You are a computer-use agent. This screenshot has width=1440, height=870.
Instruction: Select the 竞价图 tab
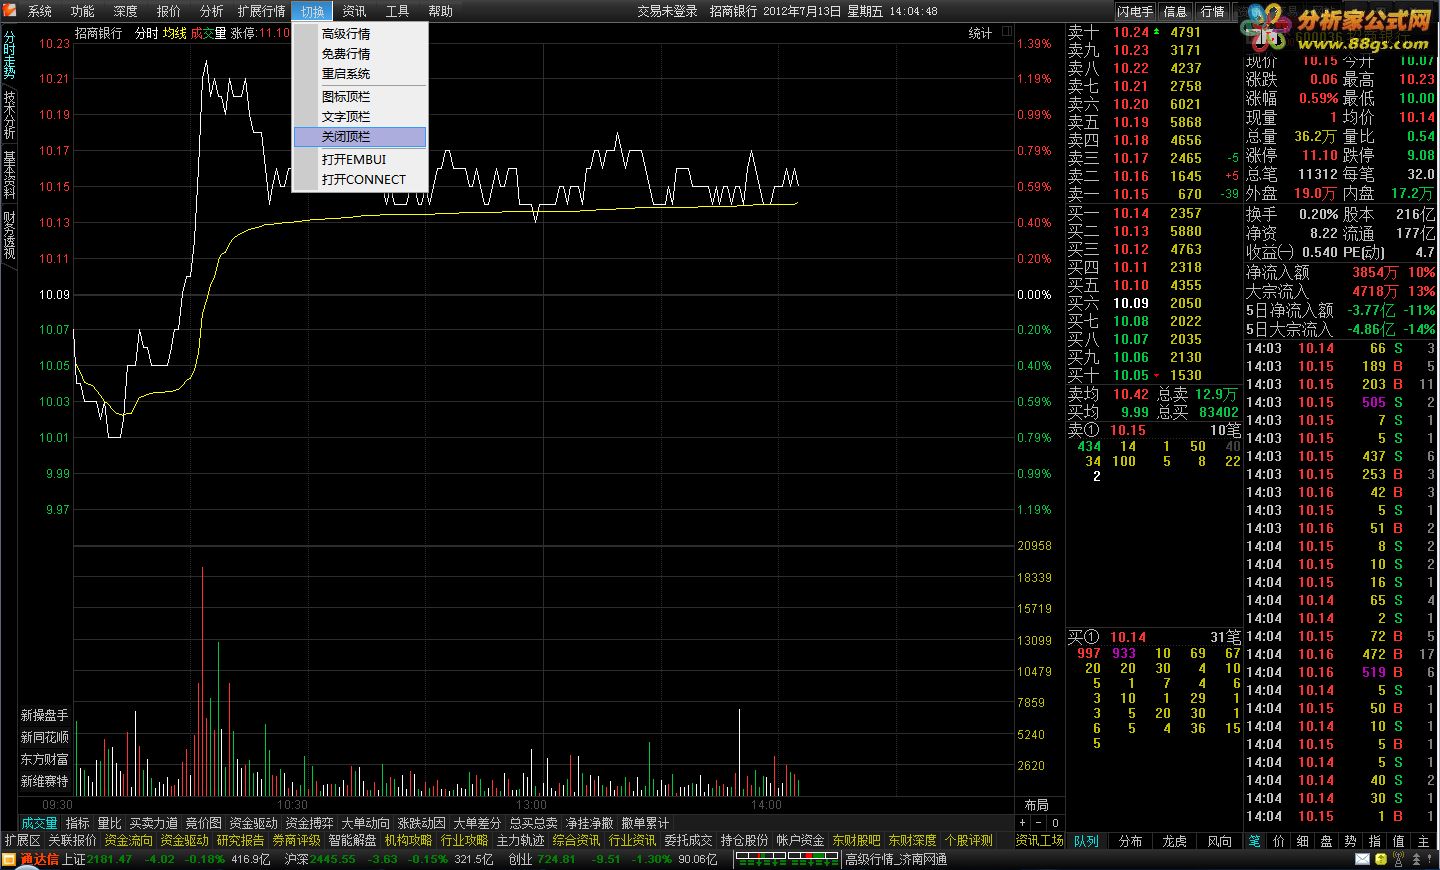click(203, 823)
